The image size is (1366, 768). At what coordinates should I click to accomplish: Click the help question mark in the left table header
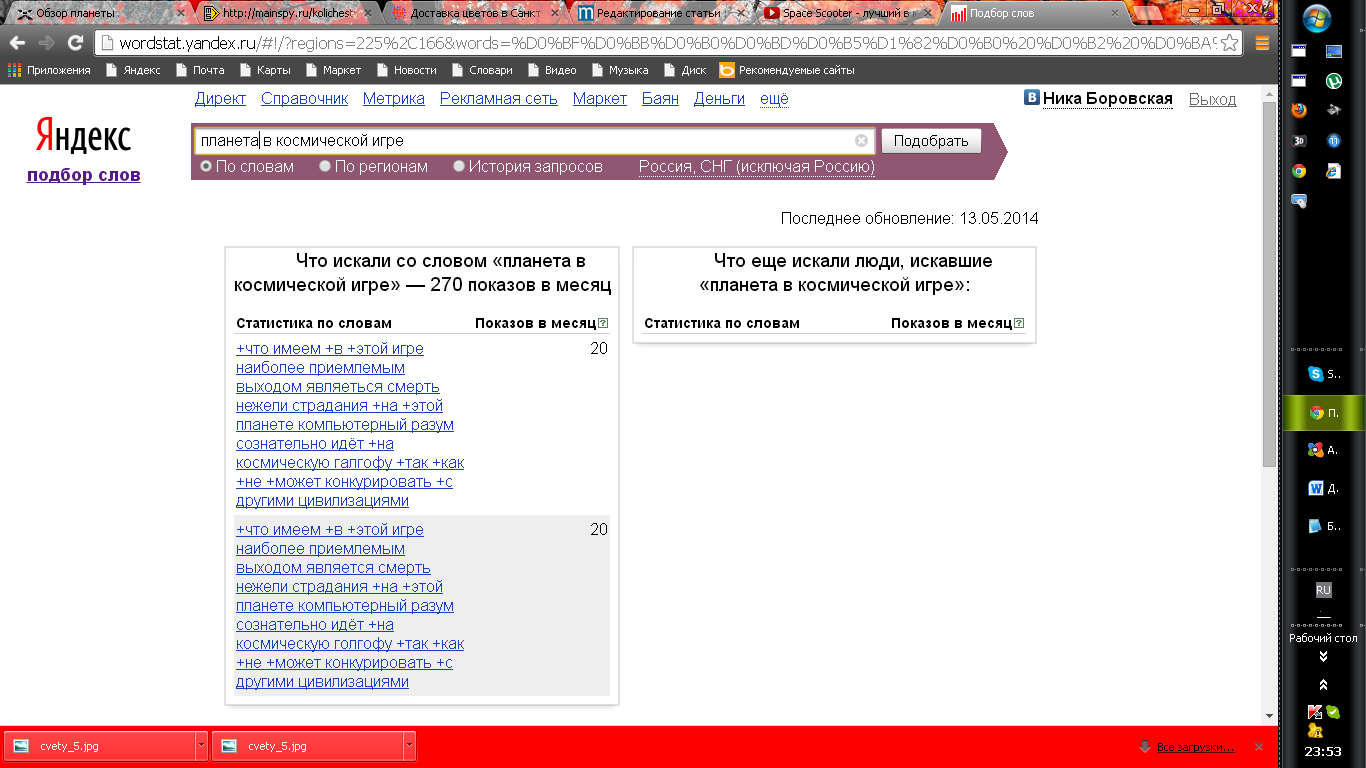[x=603, y=323]
